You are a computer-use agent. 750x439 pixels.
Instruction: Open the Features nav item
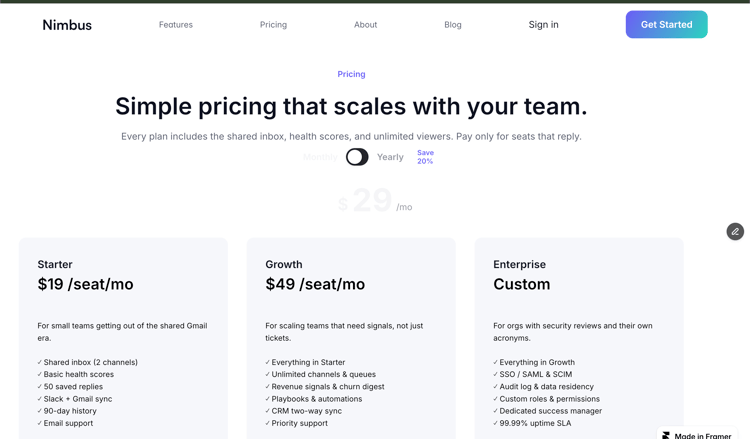click(x=176, y=24)
